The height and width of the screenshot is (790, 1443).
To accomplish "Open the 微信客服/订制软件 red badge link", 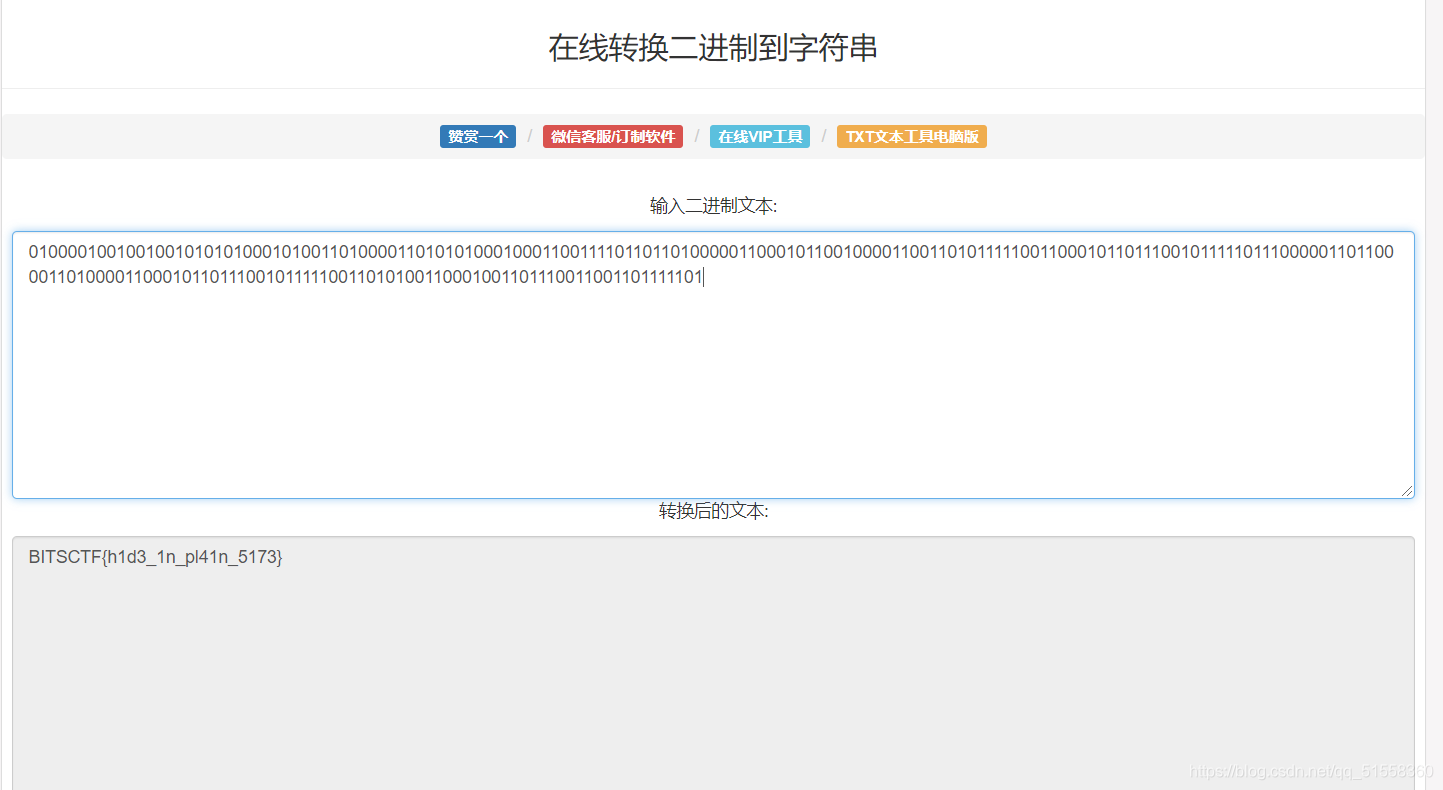I will [x=613, y=137].
